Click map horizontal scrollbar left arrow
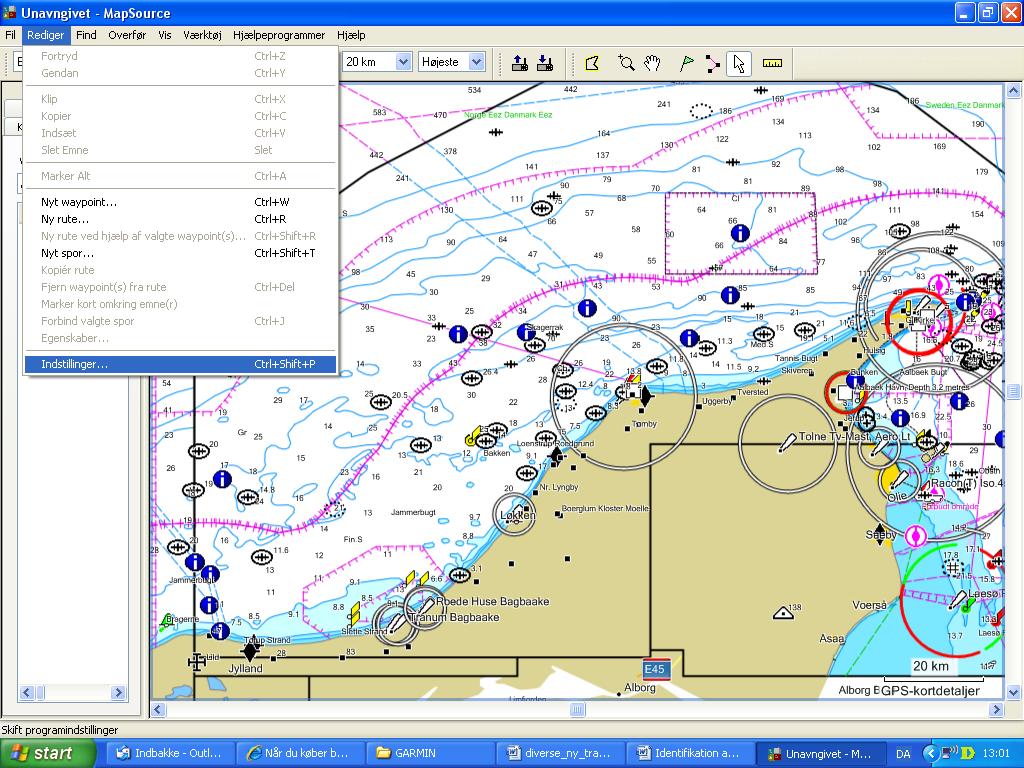Image resolution: width=1024 pixels, height=768 pixels. [157, 709]
